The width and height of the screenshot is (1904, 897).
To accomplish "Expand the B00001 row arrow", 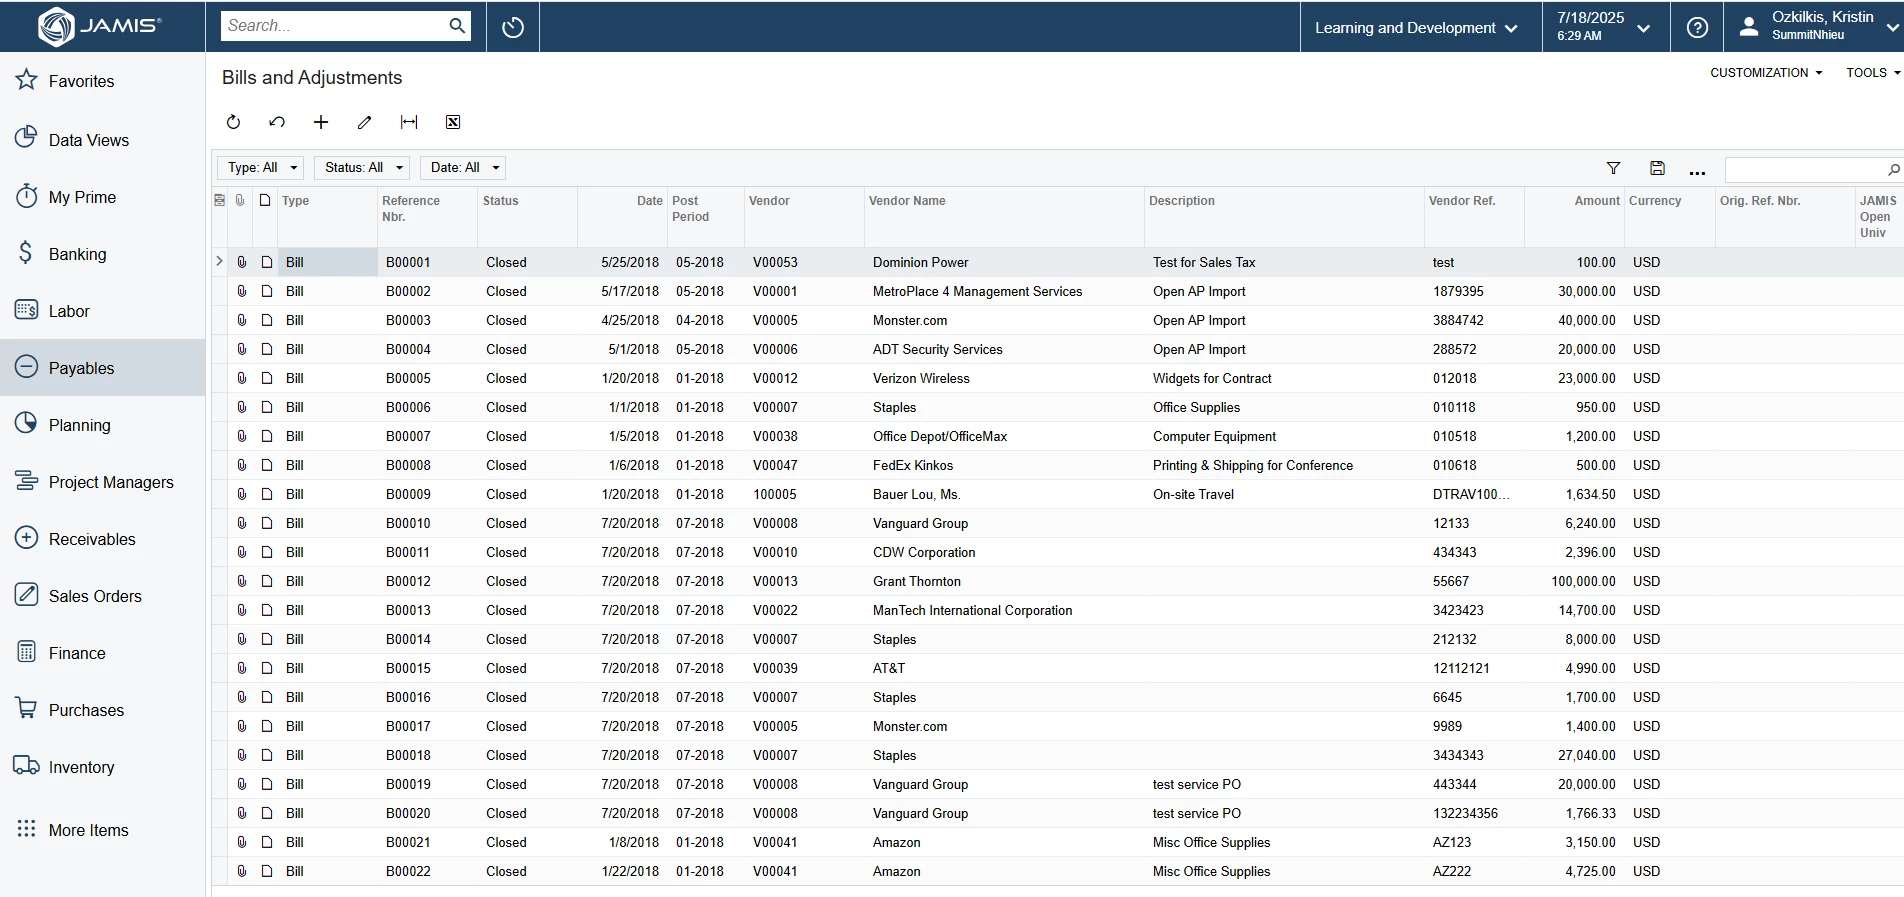I will pyautogui.click(x=219, y=262).
